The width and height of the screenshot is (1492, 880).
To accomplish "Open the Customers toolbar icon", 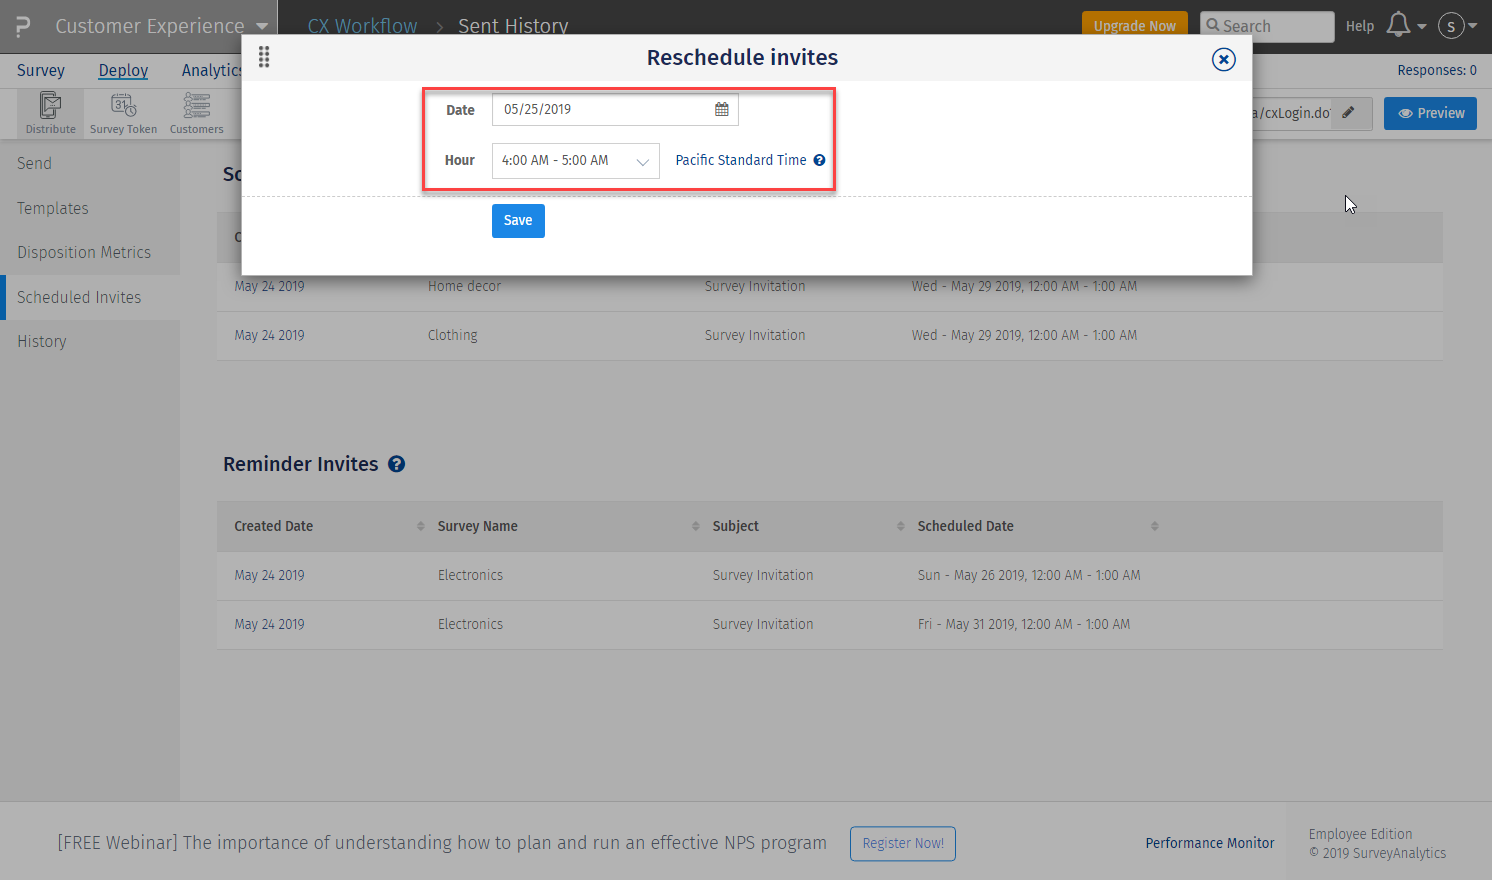I will pos(197,113).
